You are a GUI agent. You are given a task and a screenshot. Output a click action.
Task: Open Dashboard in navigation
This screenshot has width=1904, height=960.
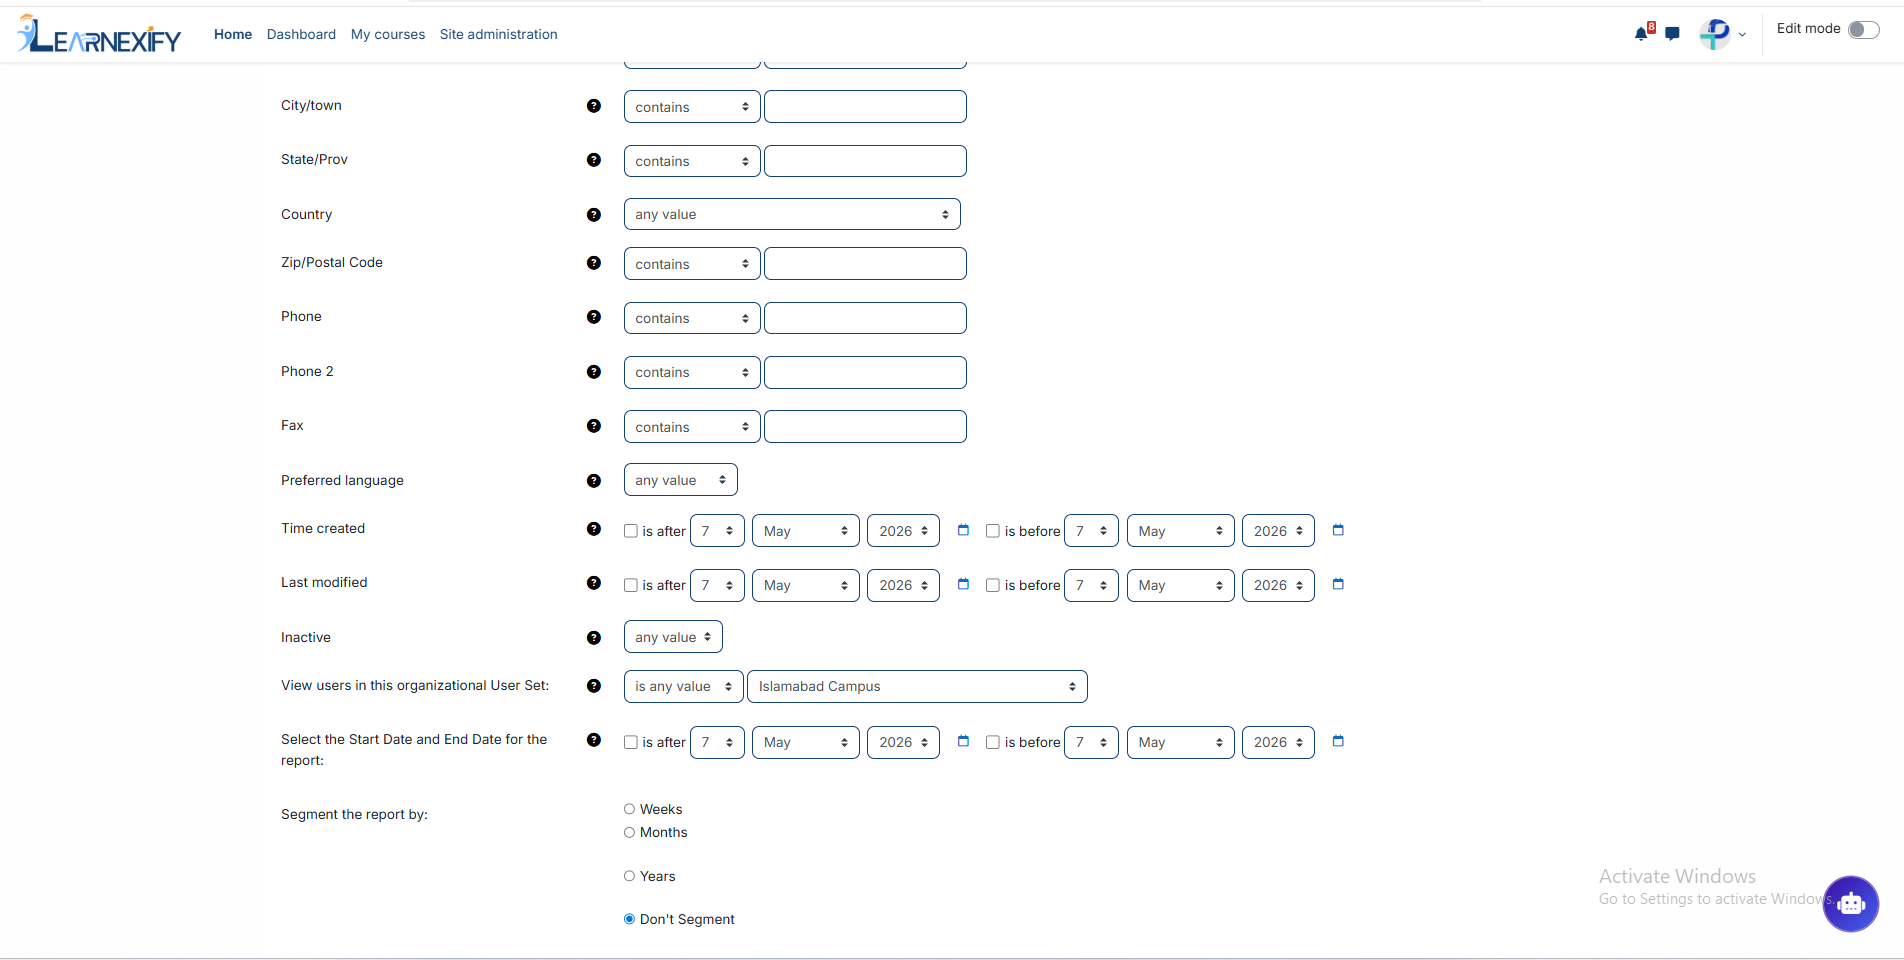pos(301,34)
